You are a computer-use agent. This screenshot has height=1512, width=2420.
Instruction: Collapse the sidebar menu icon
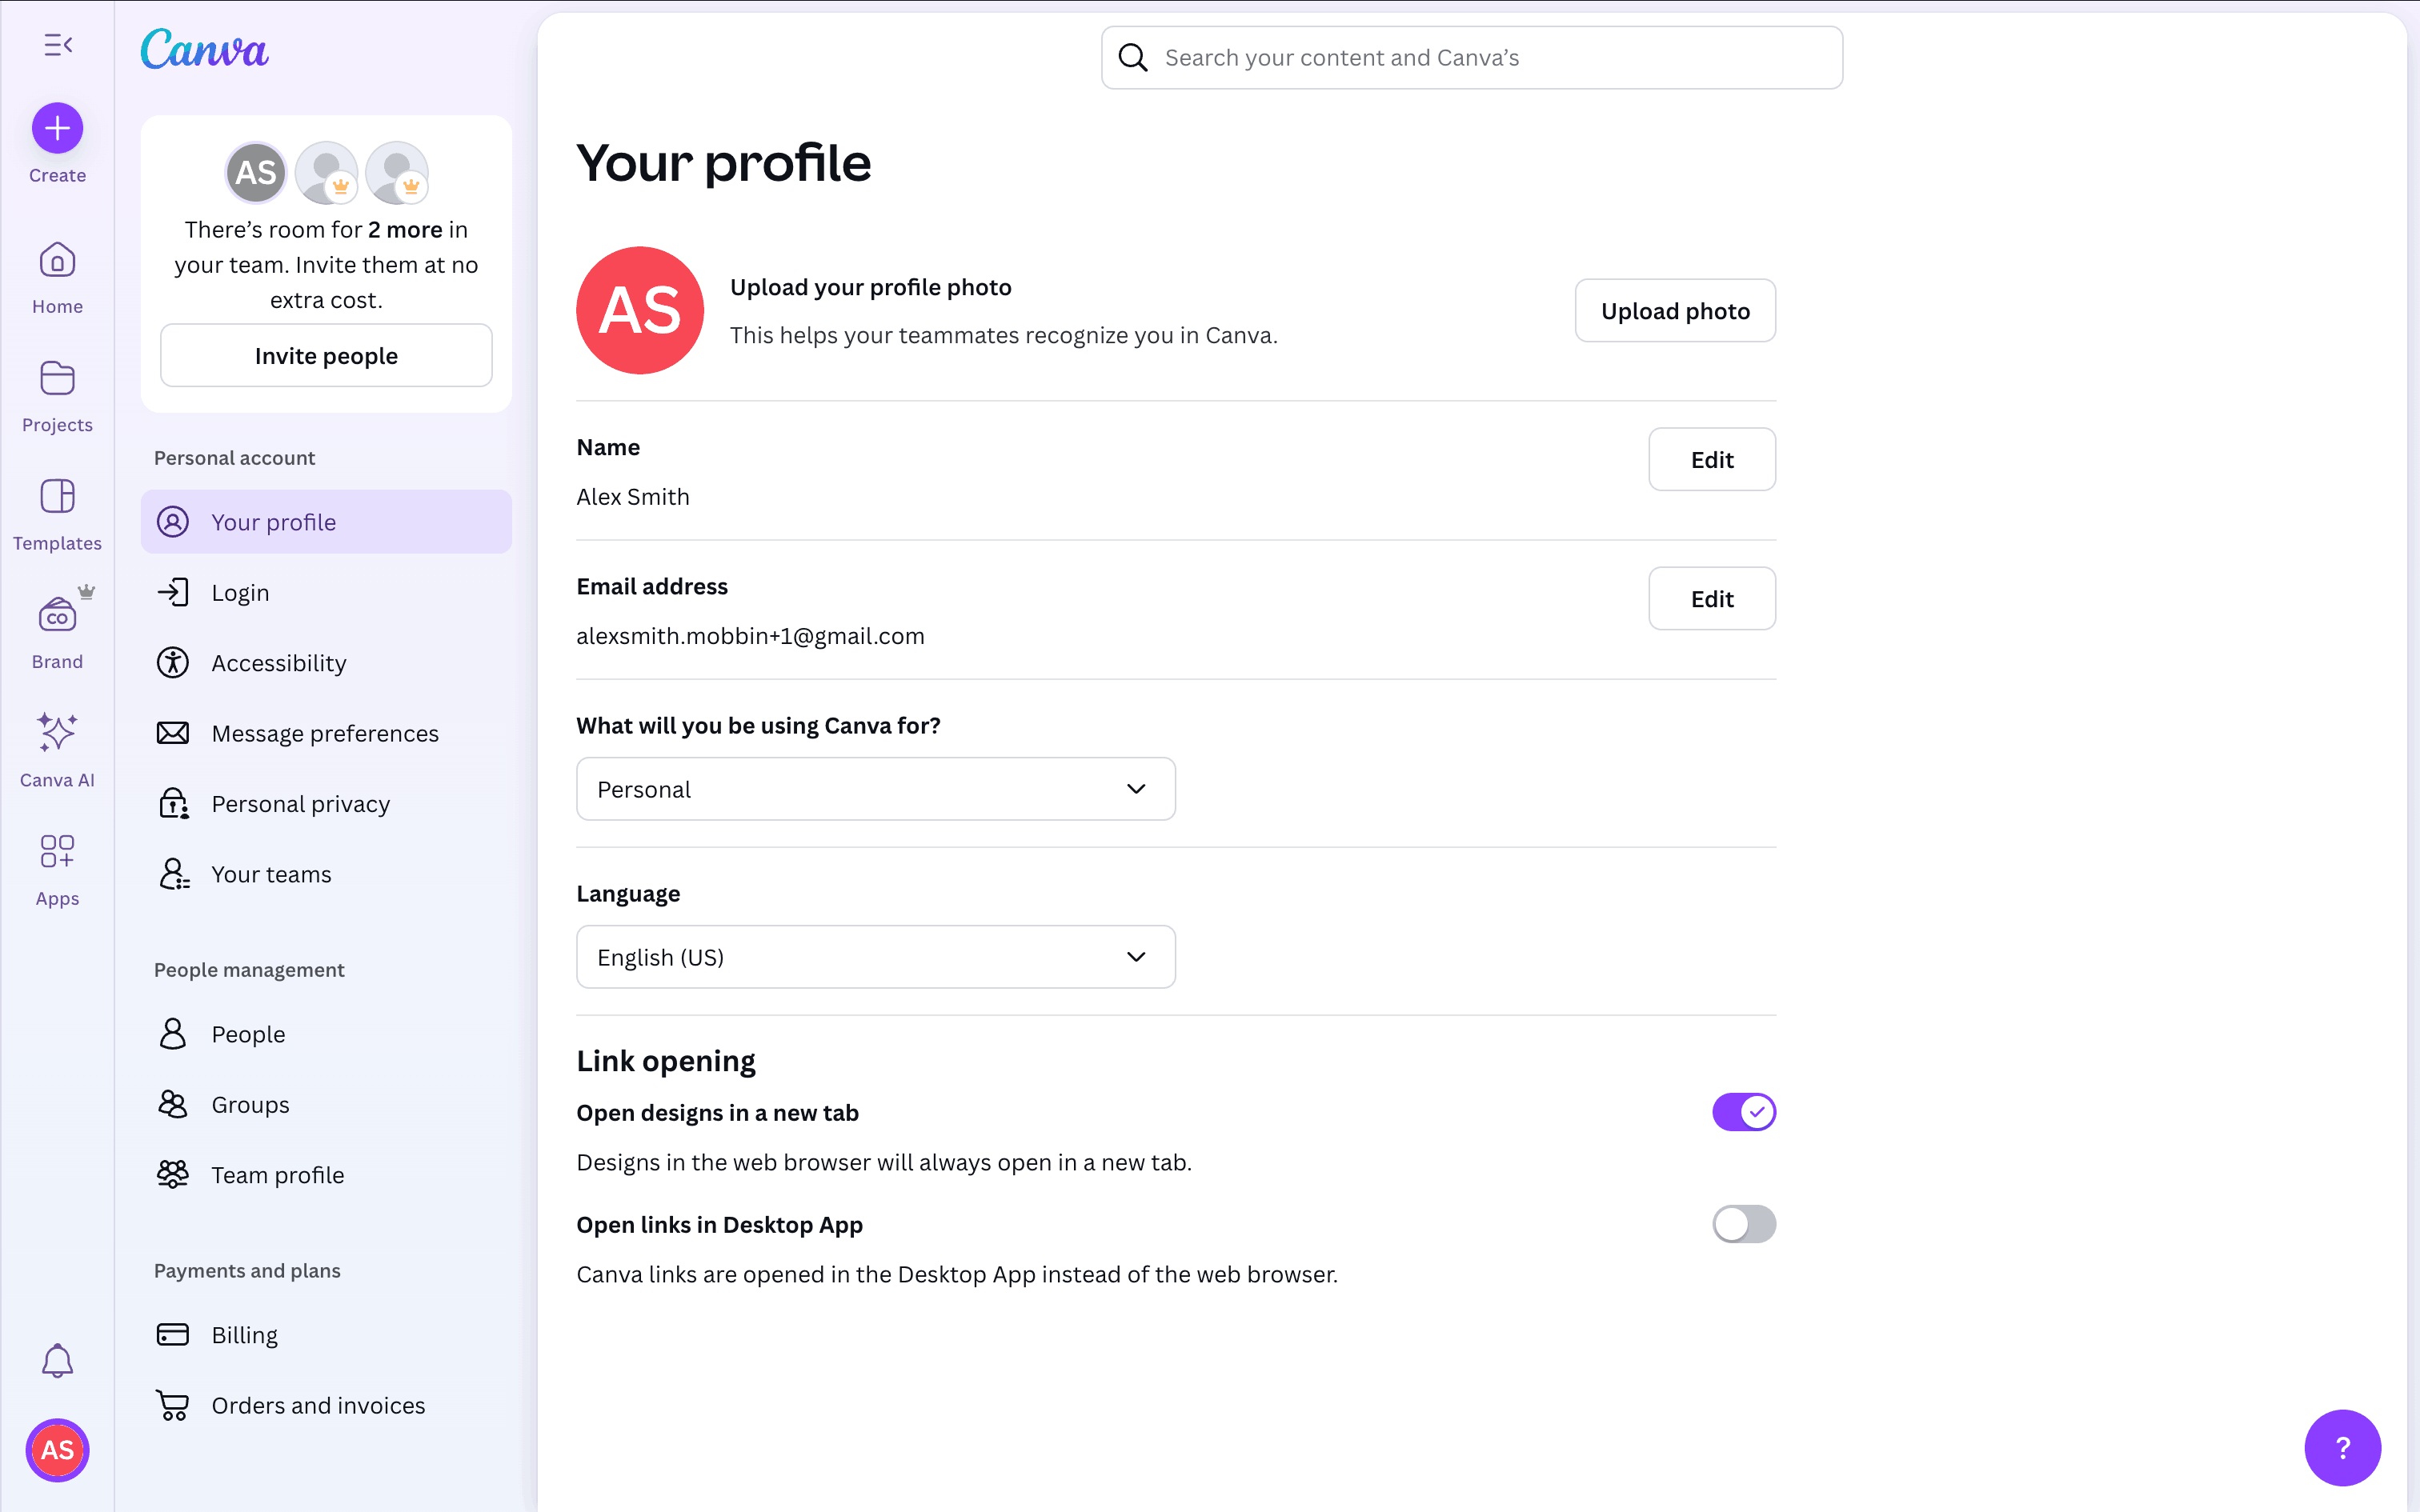click(x=58, y=45)
